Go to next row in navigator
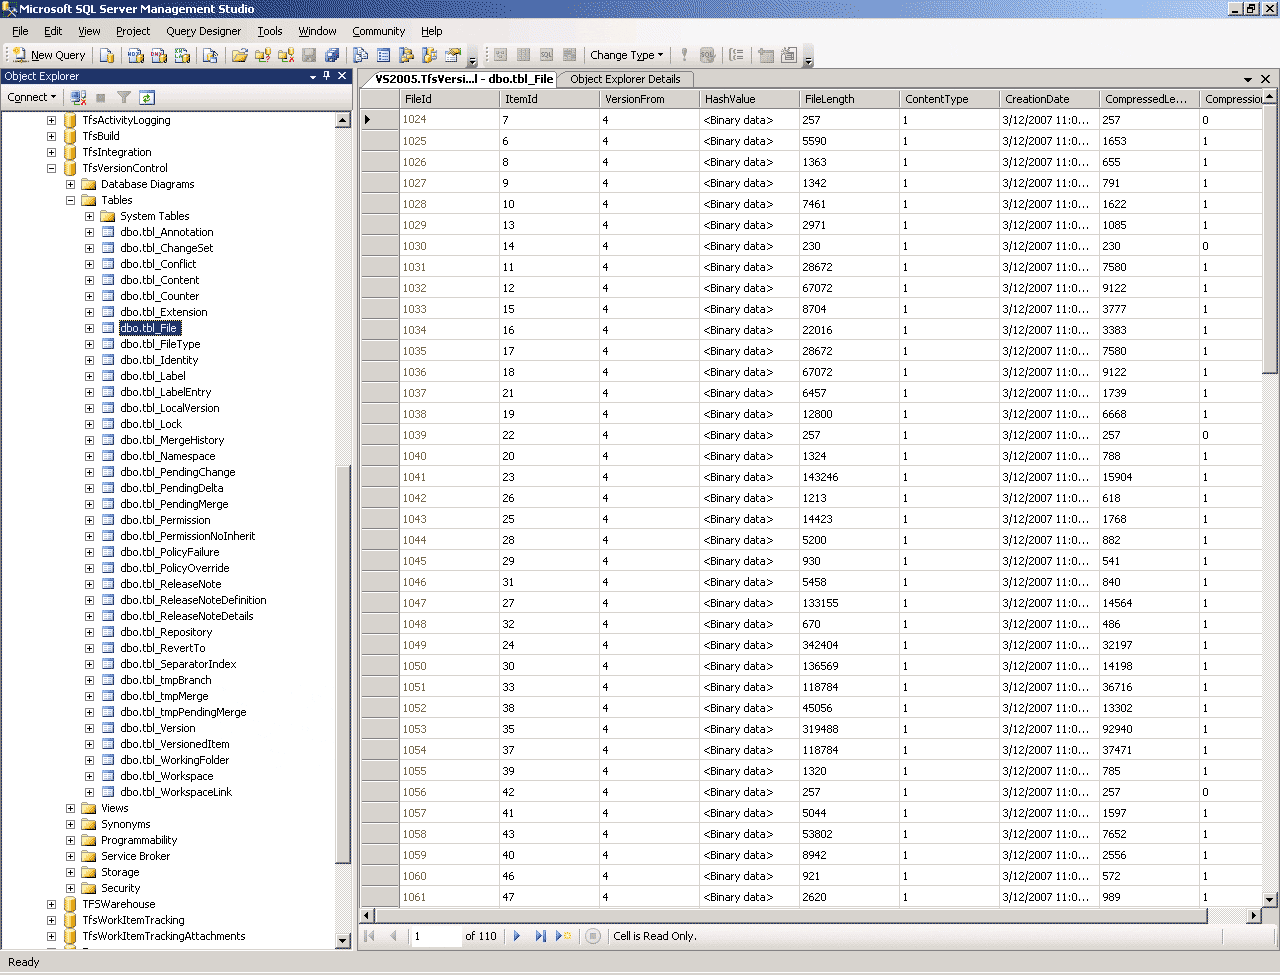Viewport: 1280px width, 975px height. pos(517,936)
